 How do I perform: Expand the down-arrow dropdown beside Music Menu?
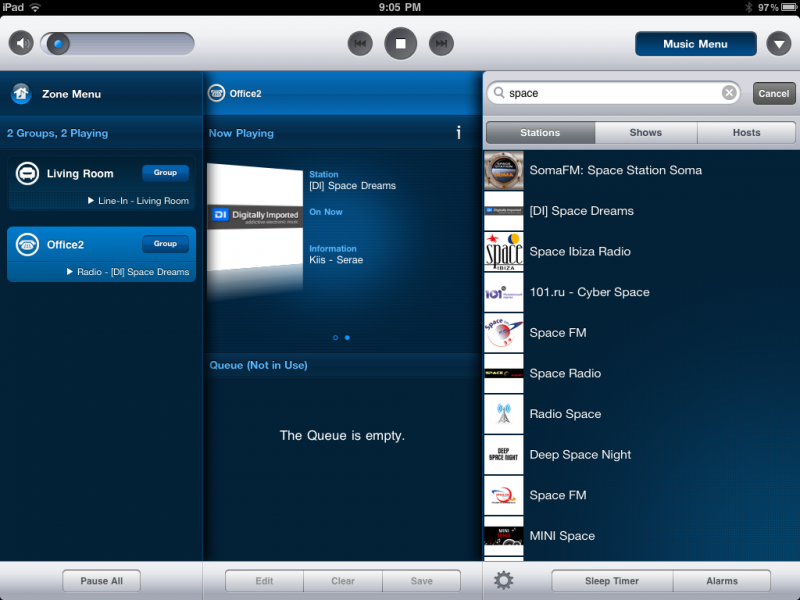click(x=779, y=44)
